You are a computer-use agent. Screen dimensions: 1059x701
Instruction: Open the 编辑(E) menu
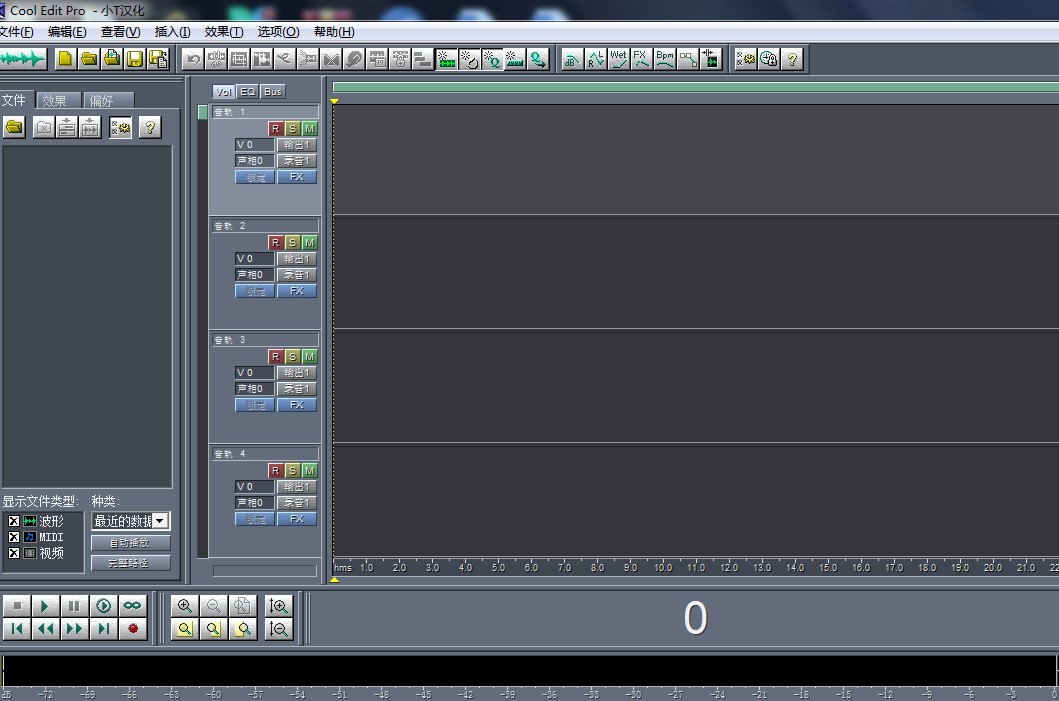pos(67,32)
